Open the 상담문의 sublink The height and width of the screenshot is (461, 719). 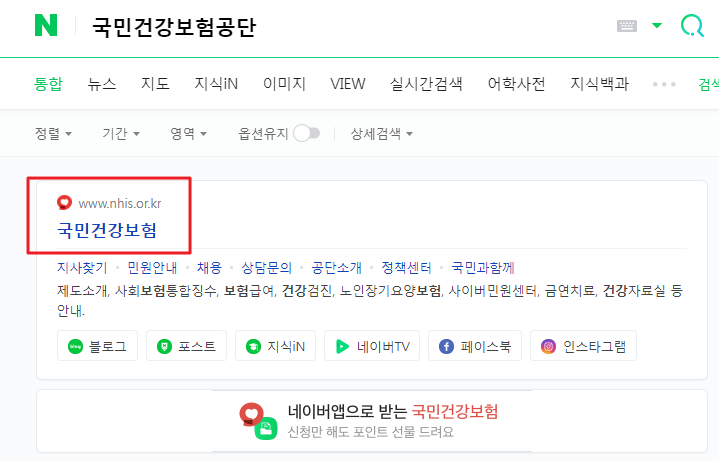point(266,267)
